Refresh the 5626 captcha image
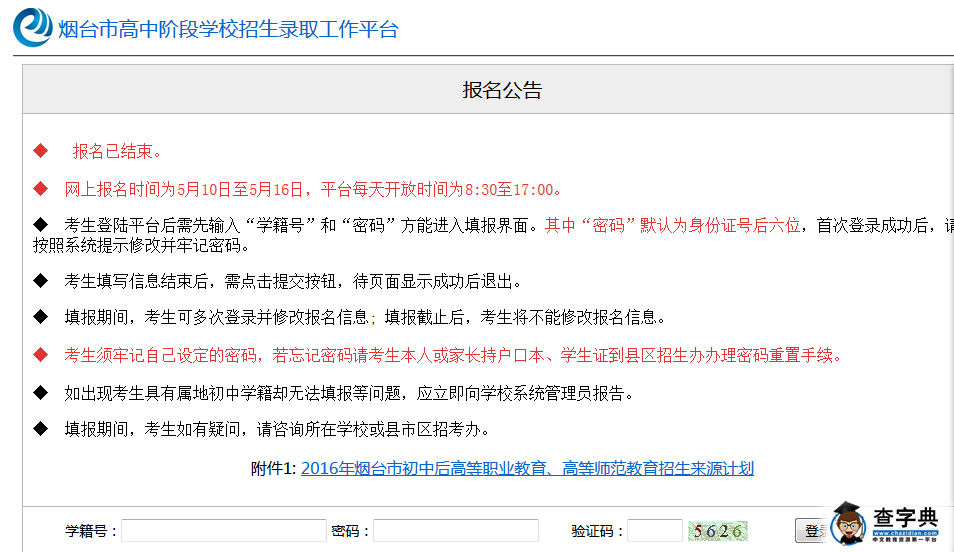Image resolution: width=954 pixels, height=552 pixels. point(717,531)
